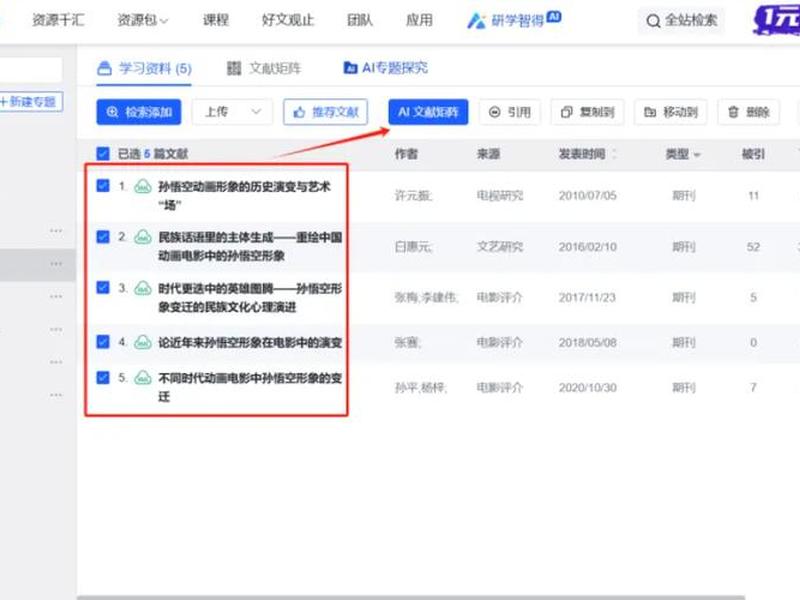The width and height of the screenshot is (800, 600).
Task: Click date cell 2020/10/30
Action: pos(587,388)
